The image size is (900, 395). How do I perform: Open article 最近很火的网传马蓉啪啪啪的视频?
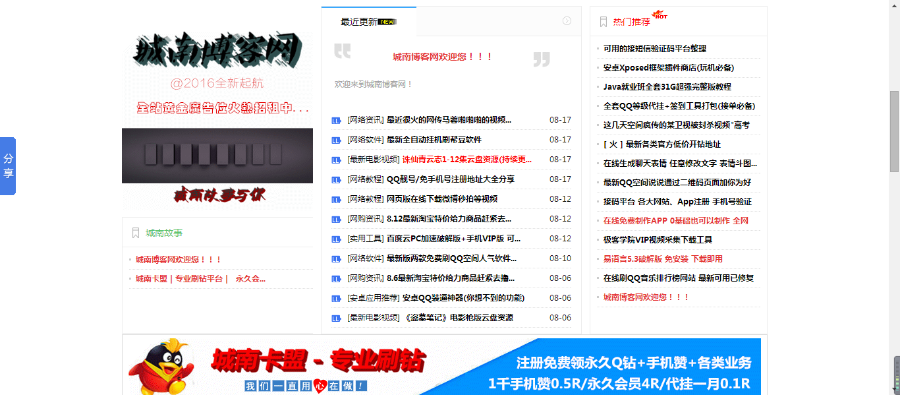click(449, 120)
